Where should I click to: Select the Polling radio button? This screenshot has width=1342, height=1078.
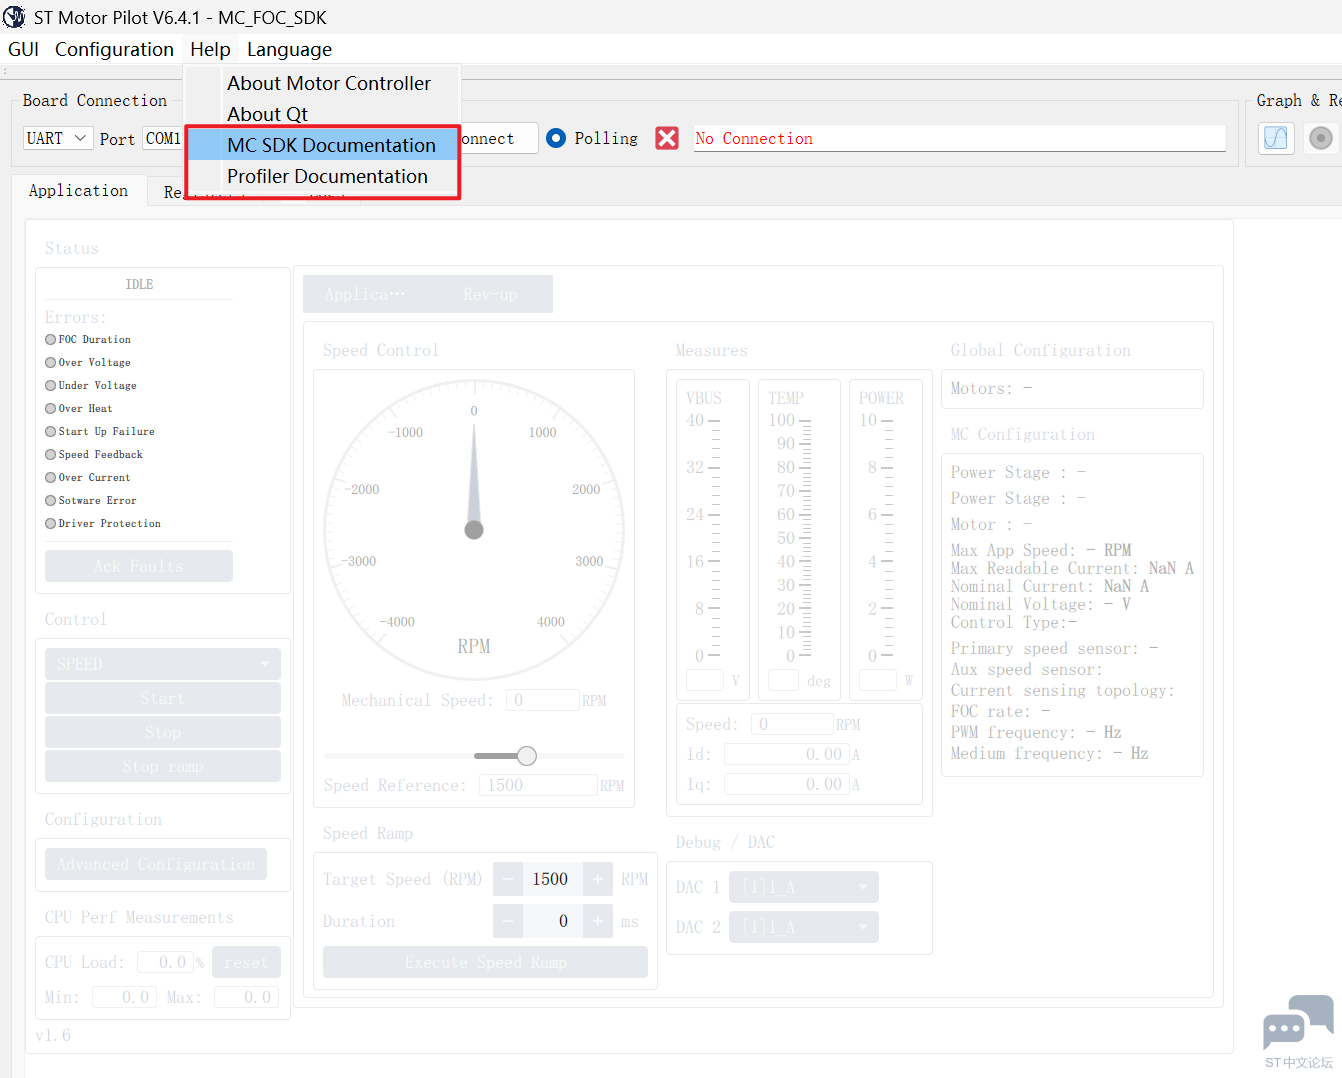[557, 138]
